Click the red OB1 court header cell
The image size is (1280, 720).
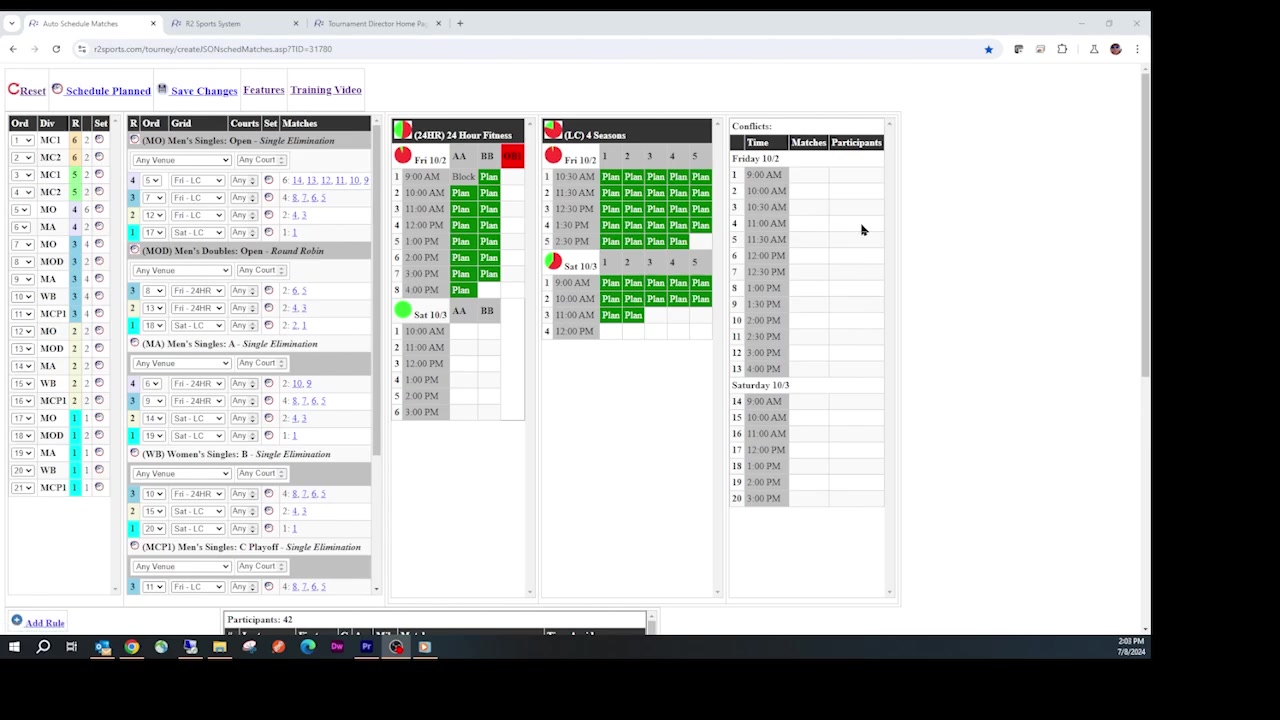click(512, 156)
